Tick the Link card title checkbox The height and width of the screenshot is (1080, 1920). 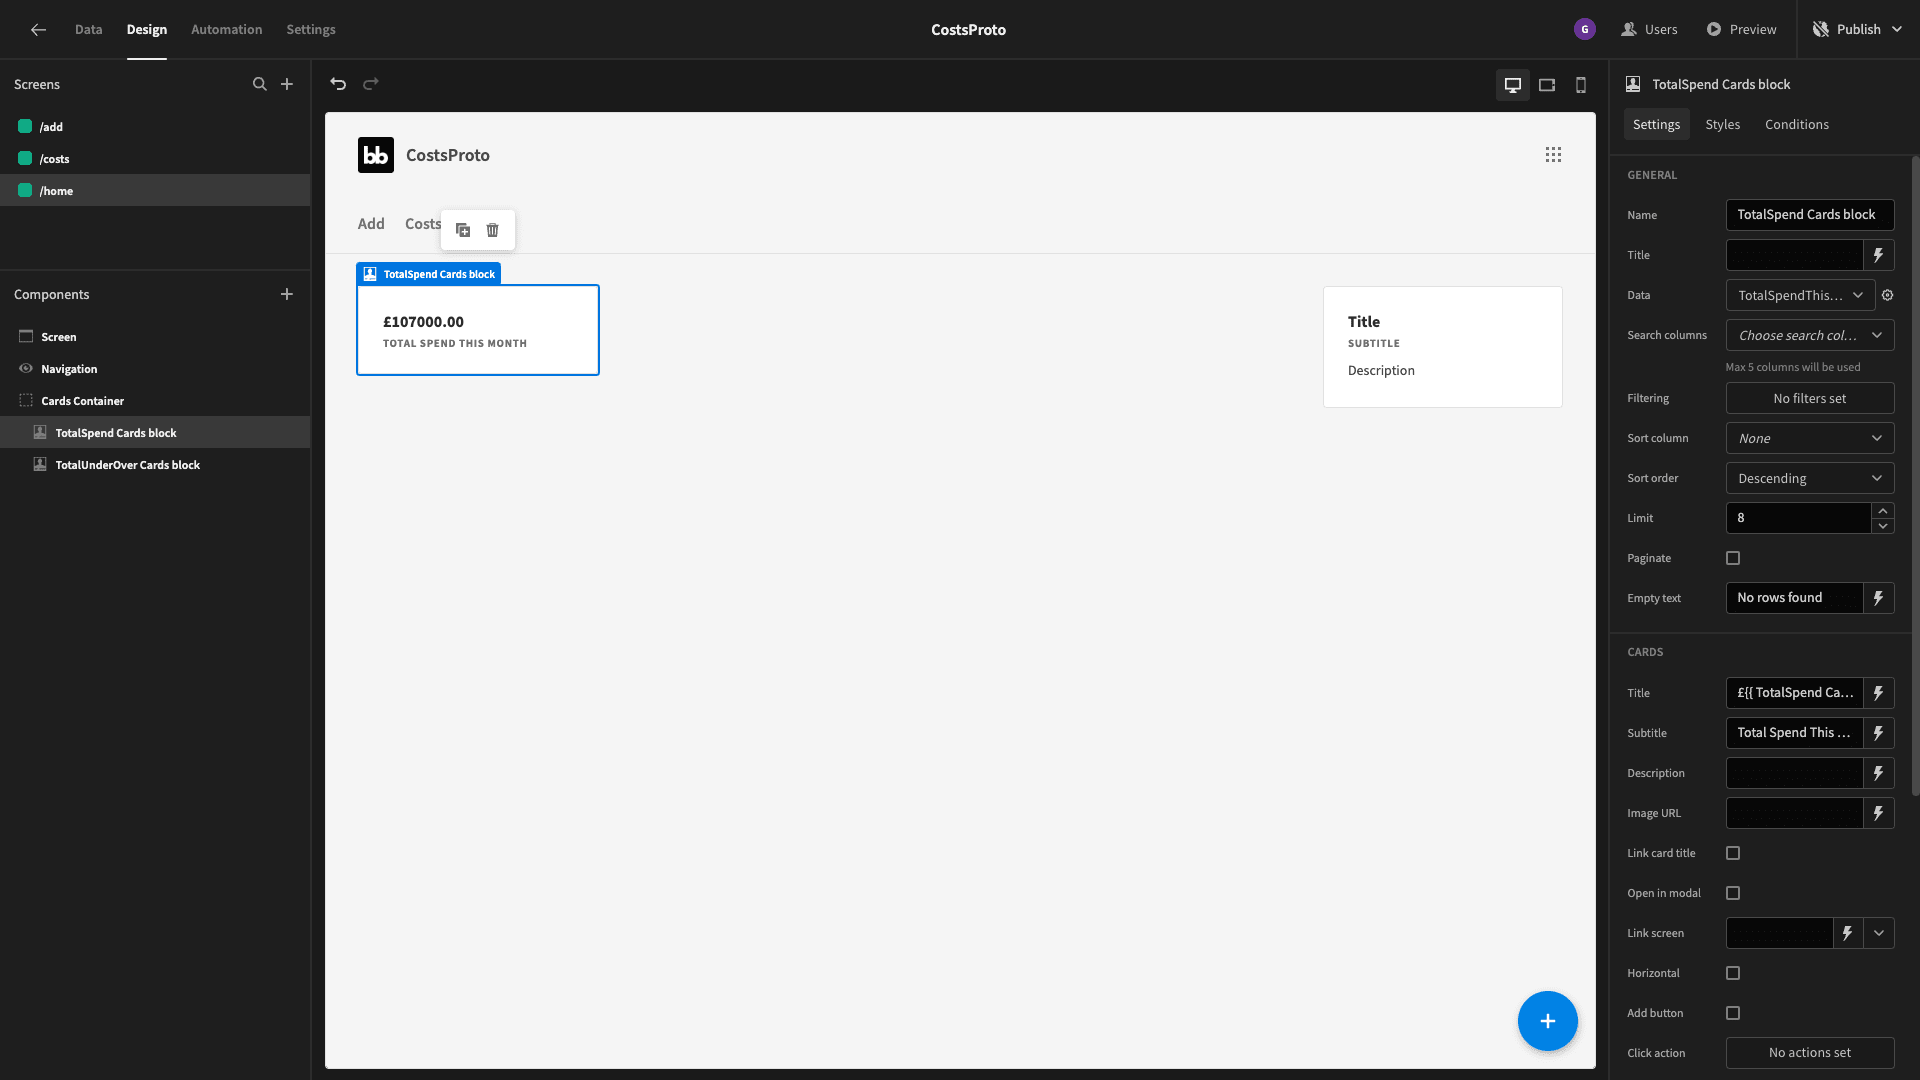pos(1733,853)
